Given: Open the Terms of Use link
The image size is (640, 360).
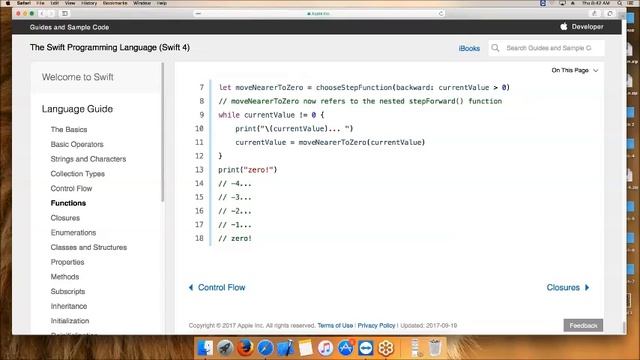Looking at the screenshot, I should (x=335, y=325).
